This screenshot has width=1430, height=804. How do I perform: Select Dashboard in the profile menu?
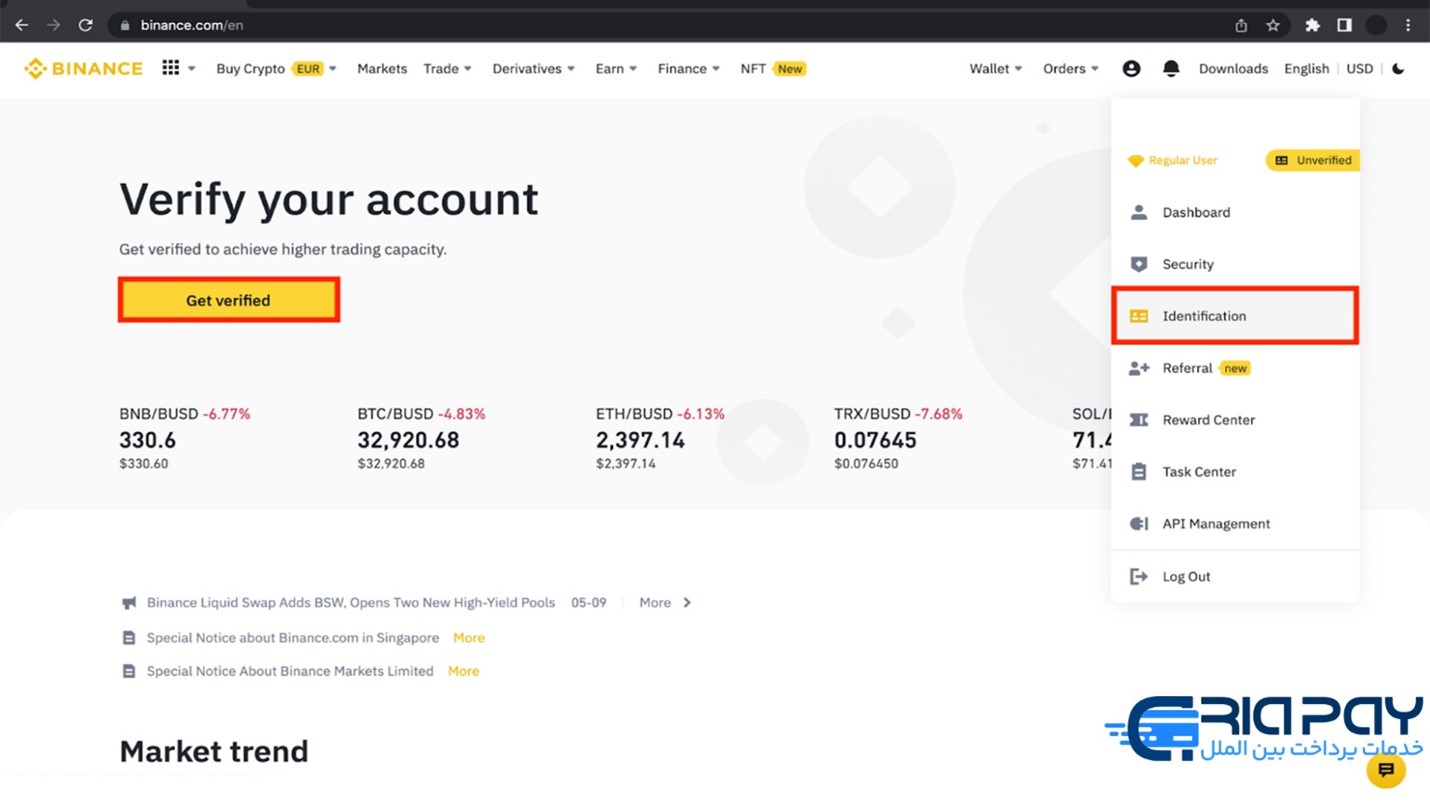click(x=1235, y=212)
